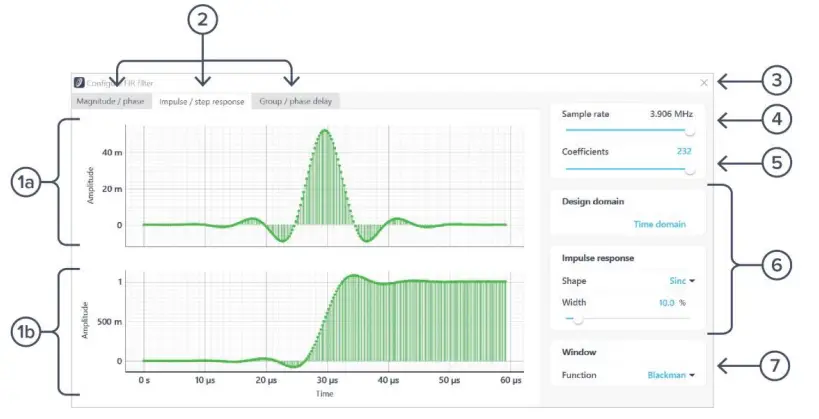Open the Group / phase delay tab

click(x=296, y=101)
